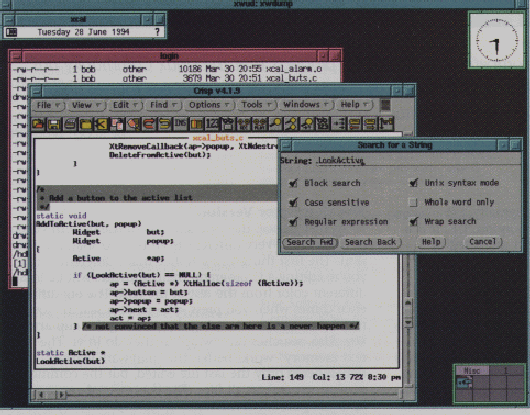530x415 pixels.
Task: Open the Windows menu dropdown
Action: (x=306, y=105)
